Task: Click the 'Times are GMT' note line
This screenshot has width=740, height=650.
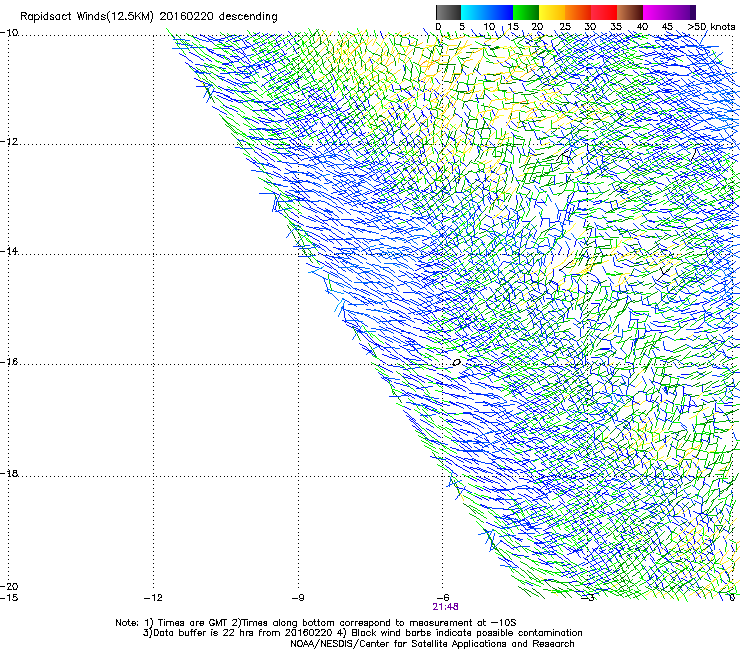Action: point(316,623)
